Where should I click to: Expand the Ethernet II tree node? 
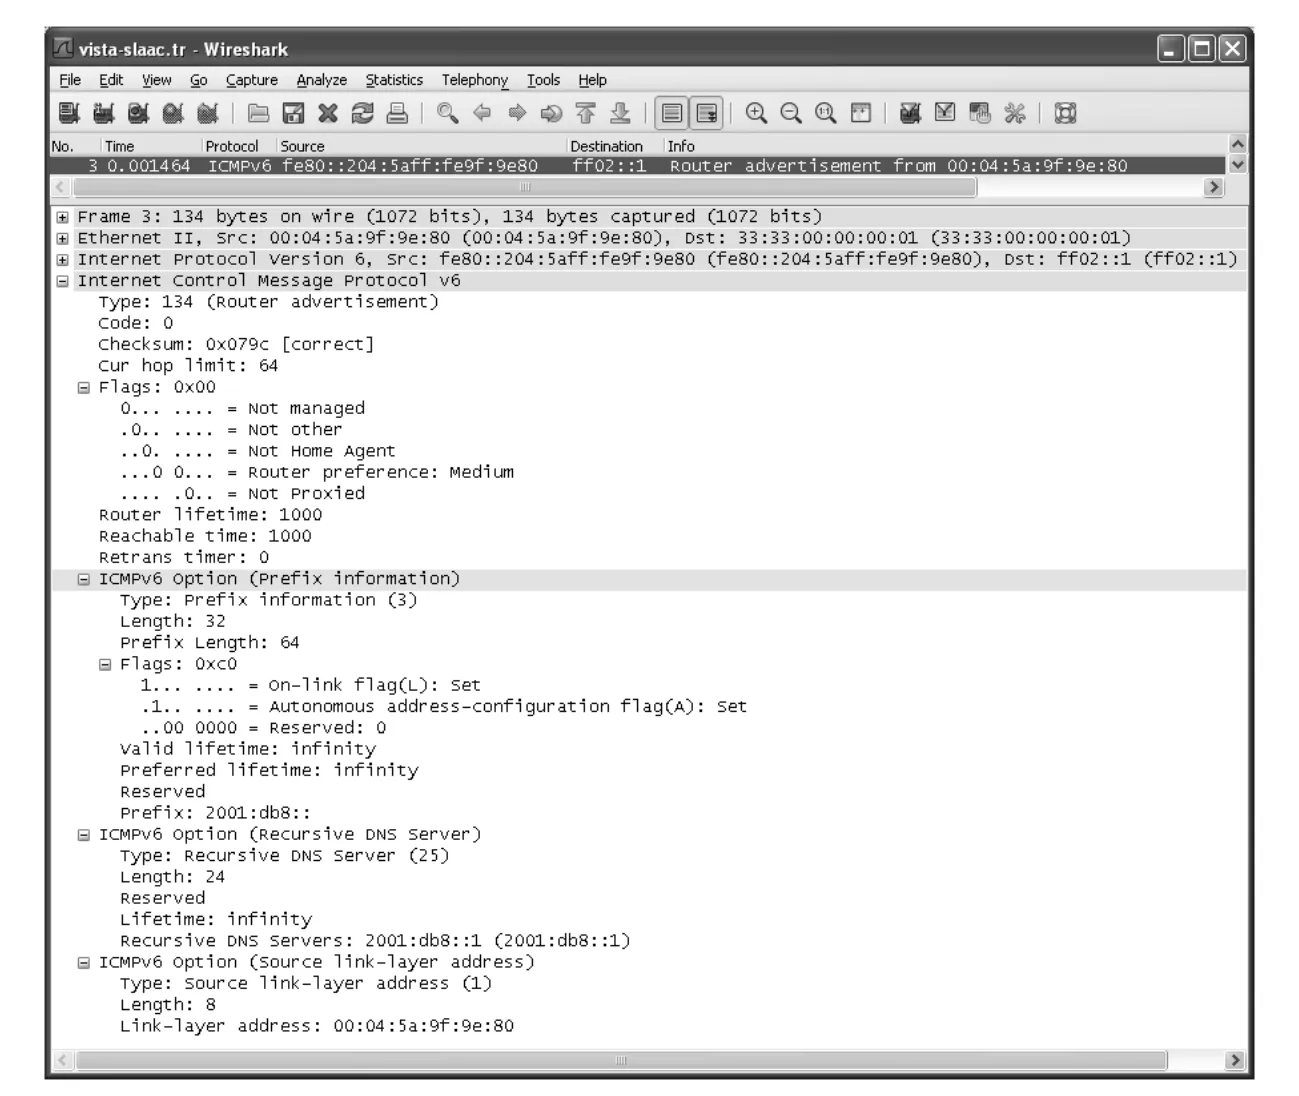(63, 238)
